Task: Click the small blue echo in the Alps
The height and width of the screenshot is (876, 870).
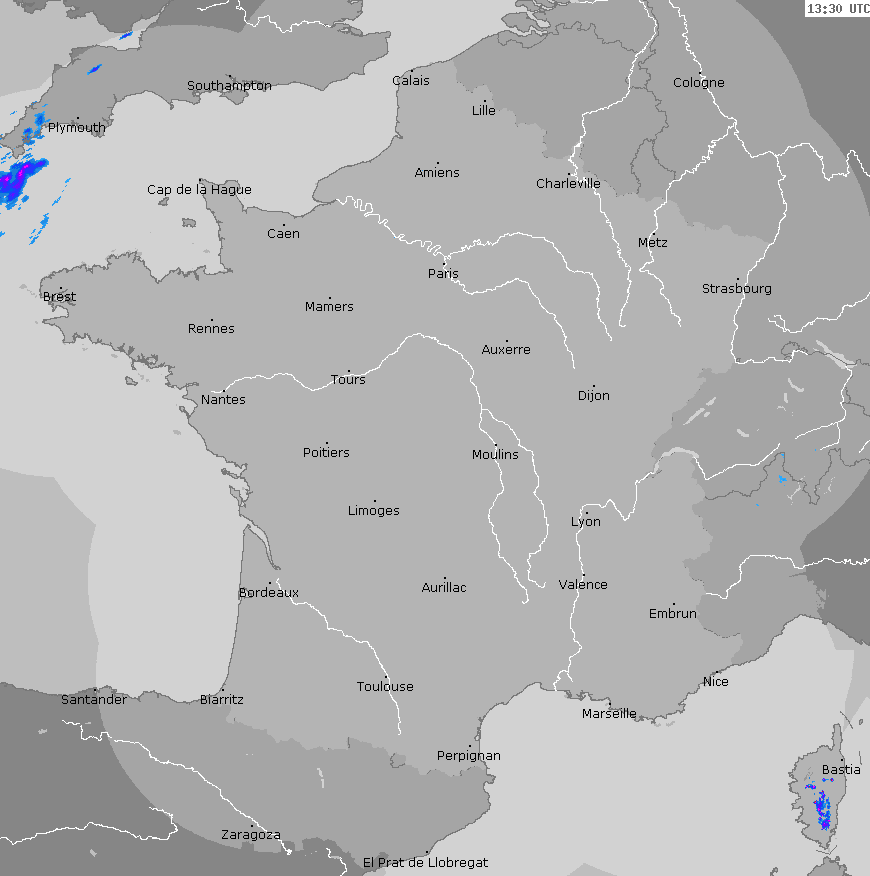Action: (x=784, y=480)
